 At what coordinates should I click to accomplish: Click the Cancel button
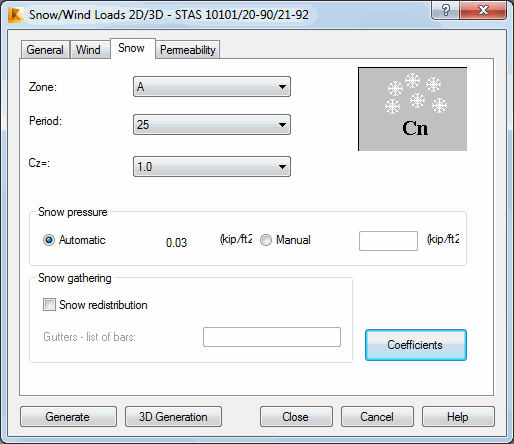click(x=377, y=417)
